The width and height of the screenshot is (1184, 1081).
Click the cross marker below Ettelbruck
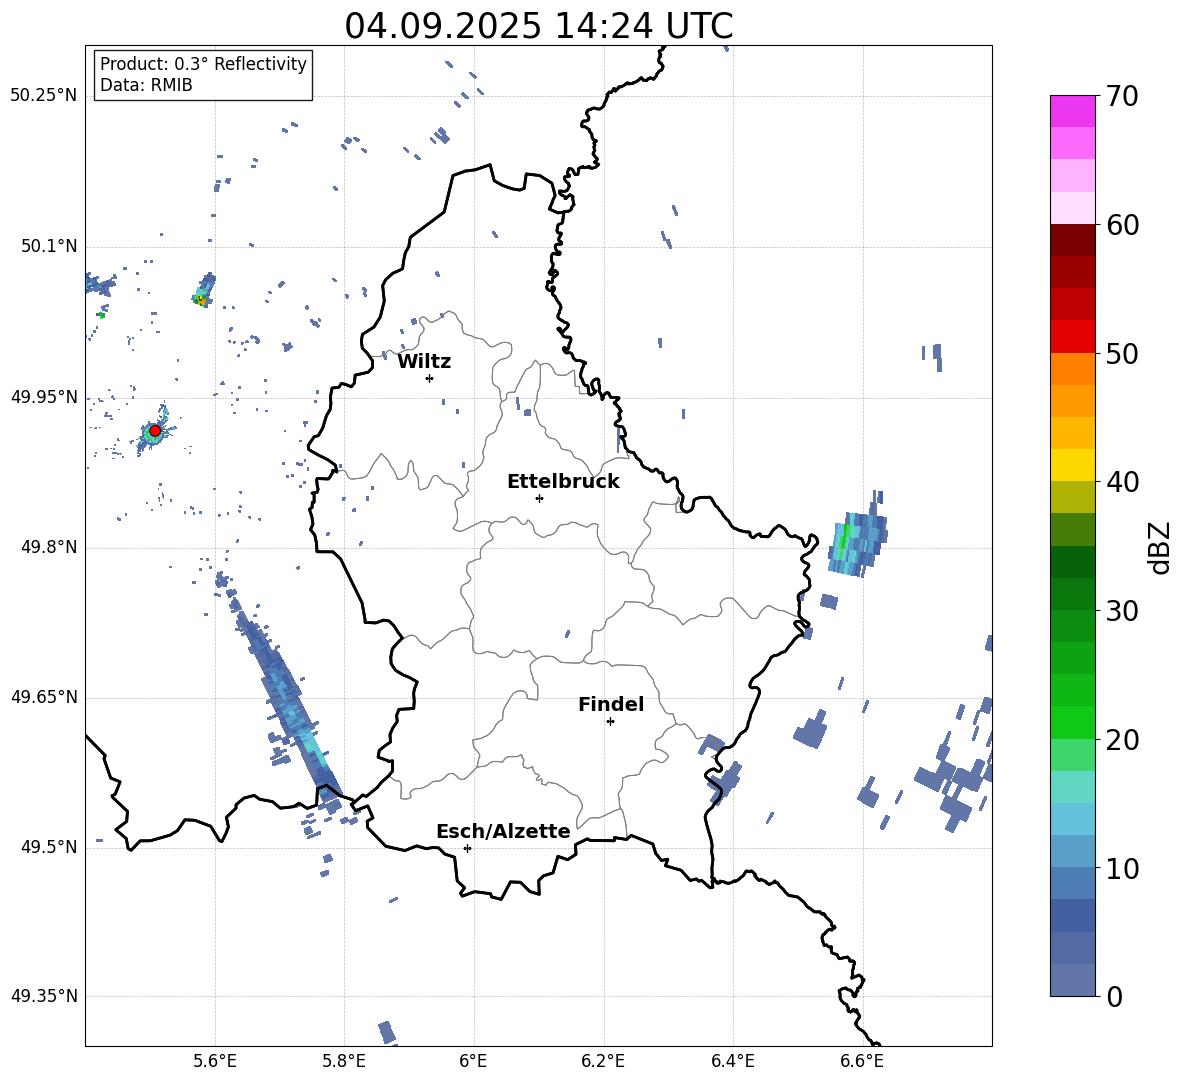tap(539, 498)
